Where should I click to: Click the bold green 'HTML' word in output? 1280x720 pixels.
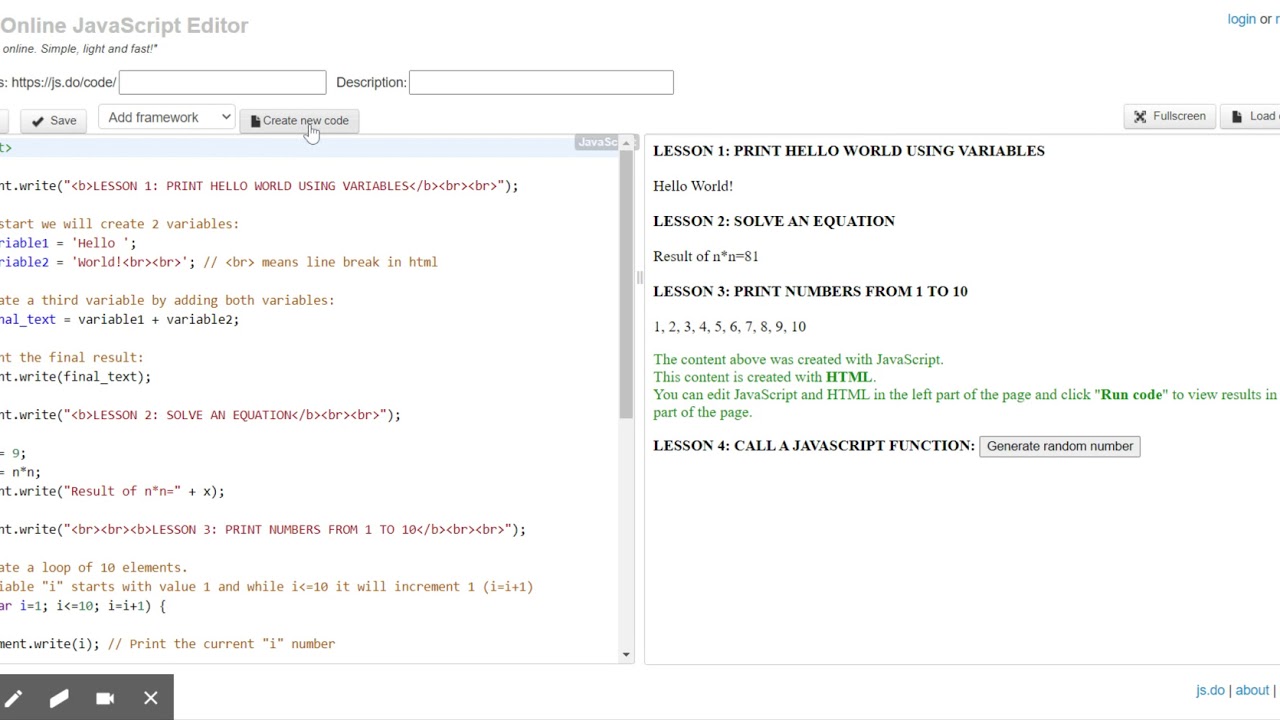pyautogui.click(x=848, y=377)
